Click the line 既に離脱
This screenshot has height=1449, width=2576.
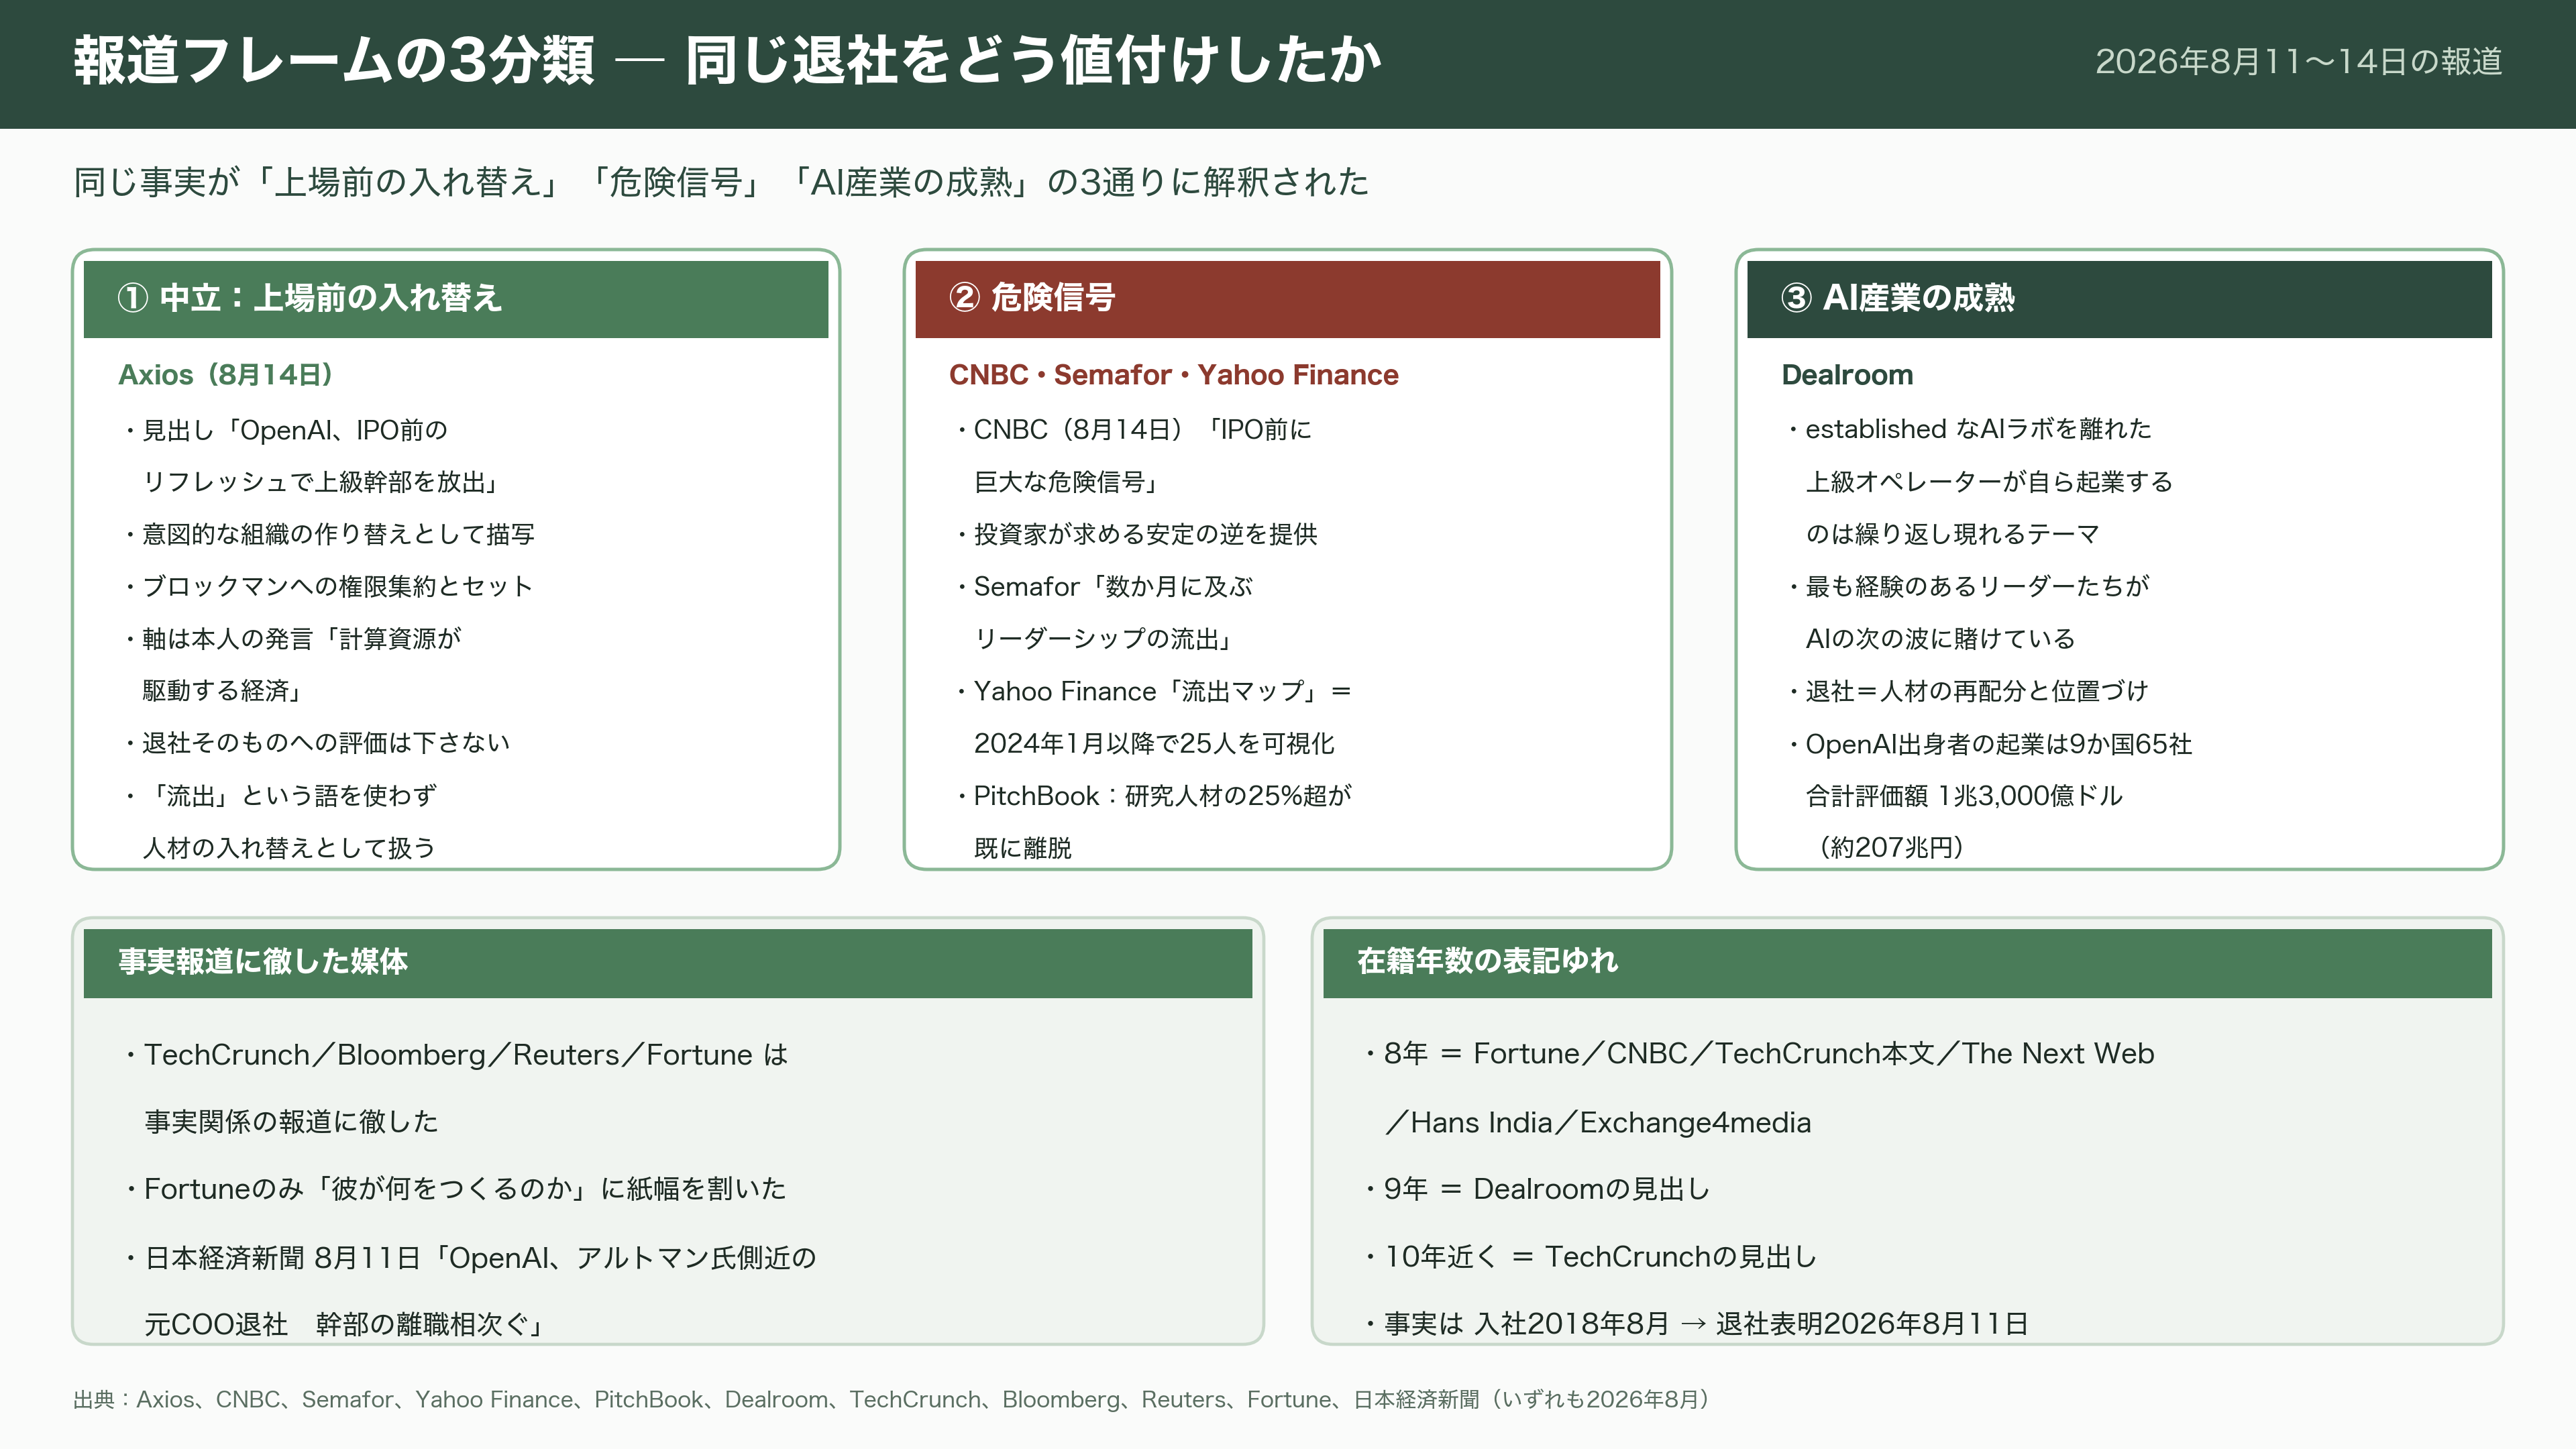coord(1022,847)
